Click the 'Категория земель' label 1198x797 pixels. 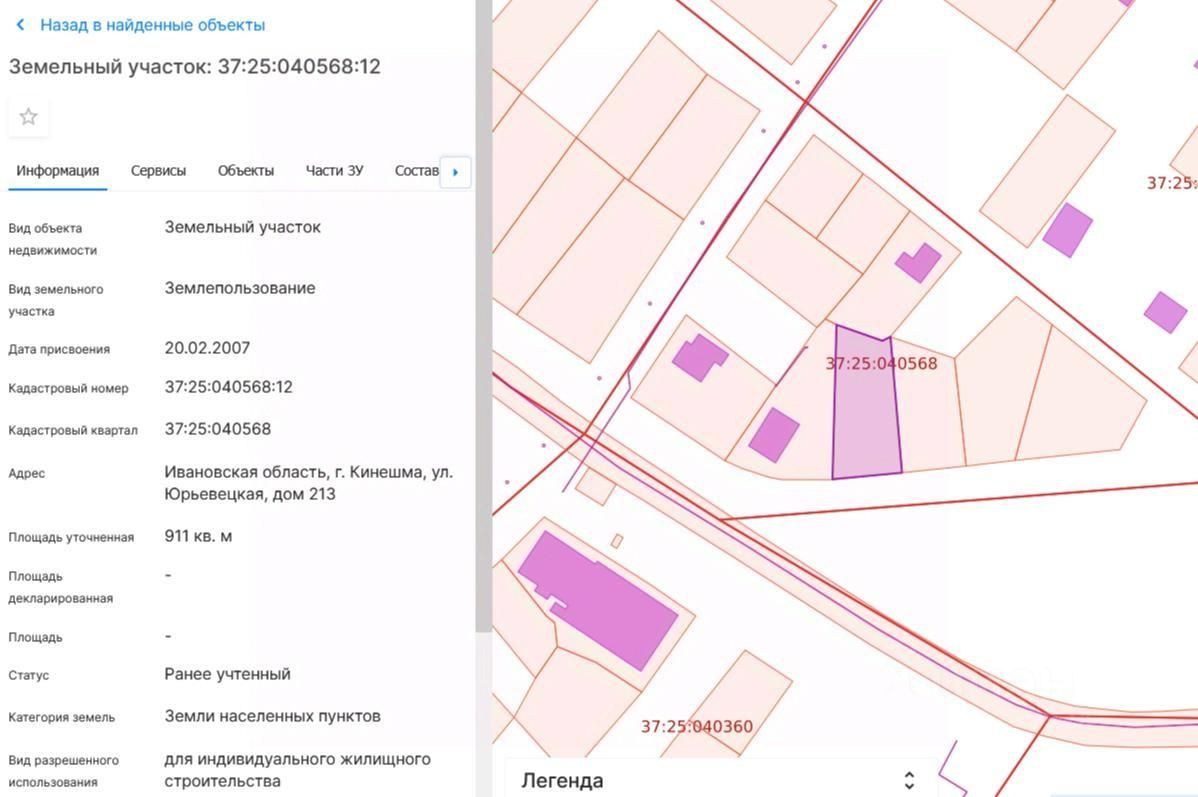coord(62,718)
